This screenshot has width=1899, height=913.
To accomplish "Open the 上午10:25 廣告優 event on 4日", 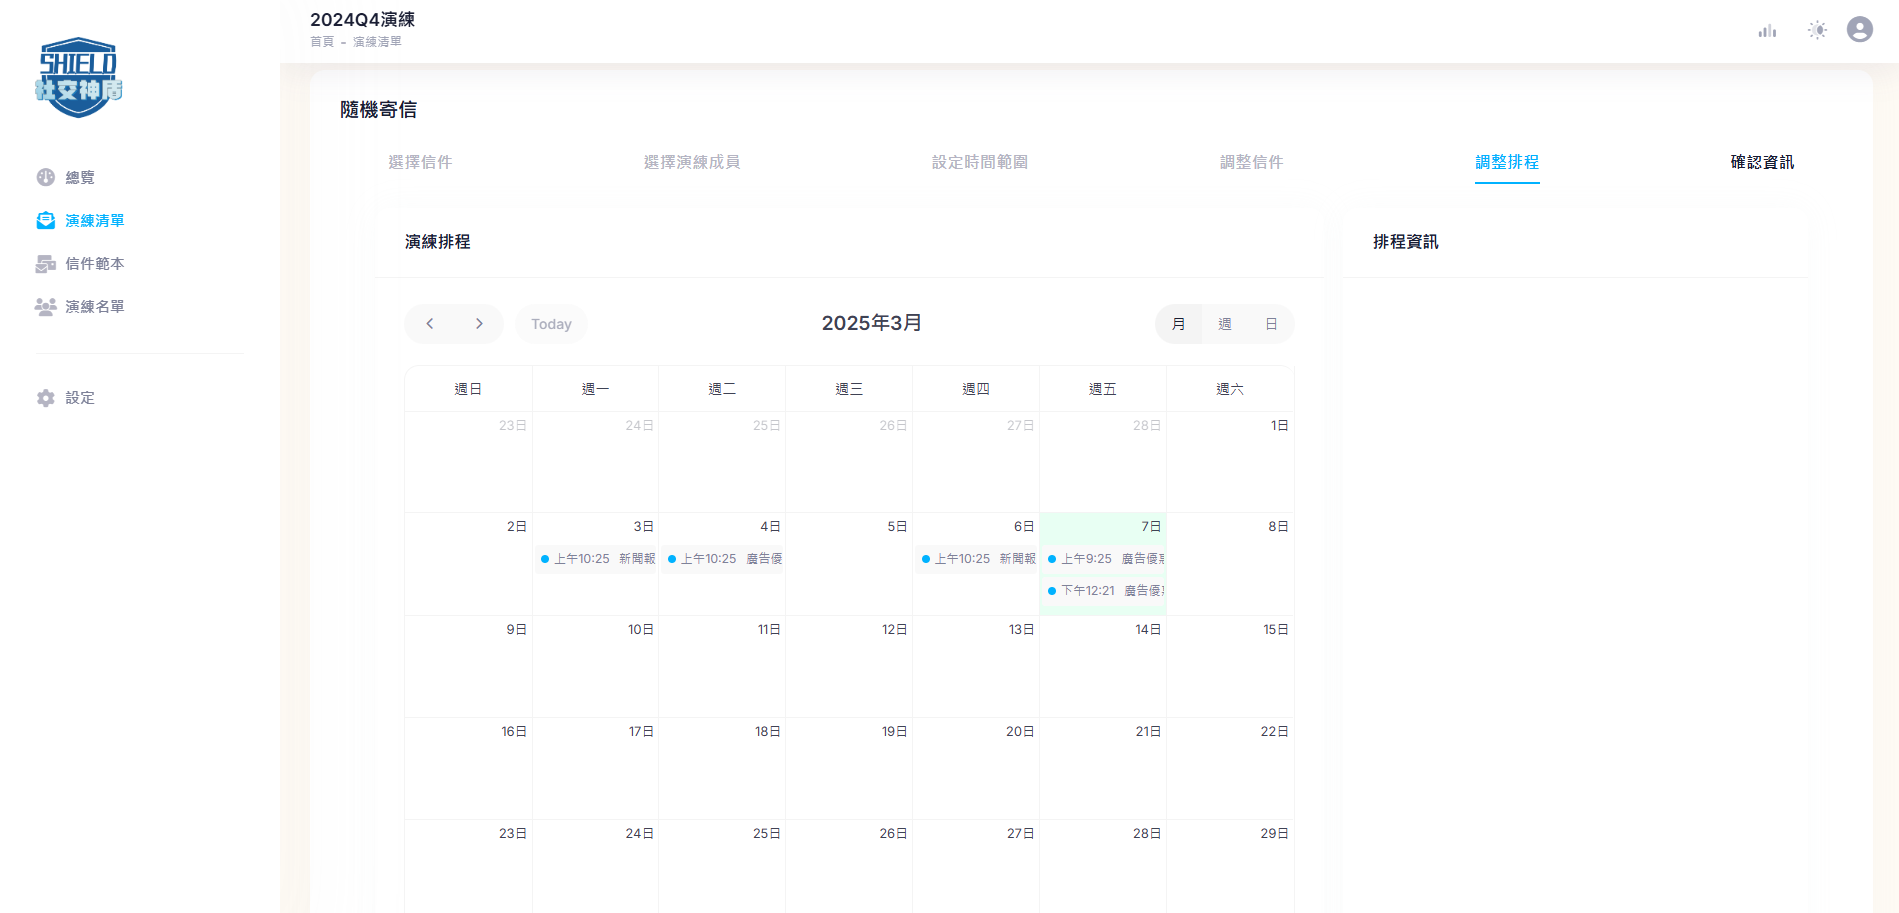I will tap(724, 559).
